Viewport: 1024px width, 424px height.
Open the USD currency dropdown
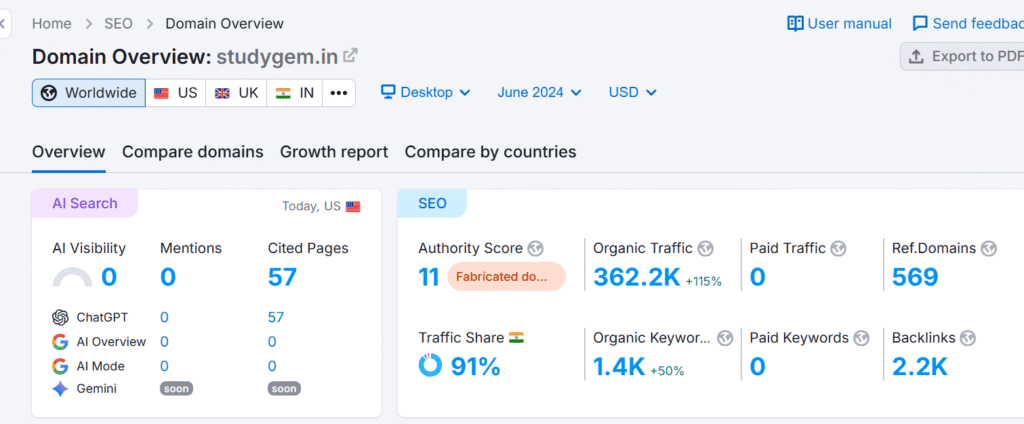tap(632, 92)
